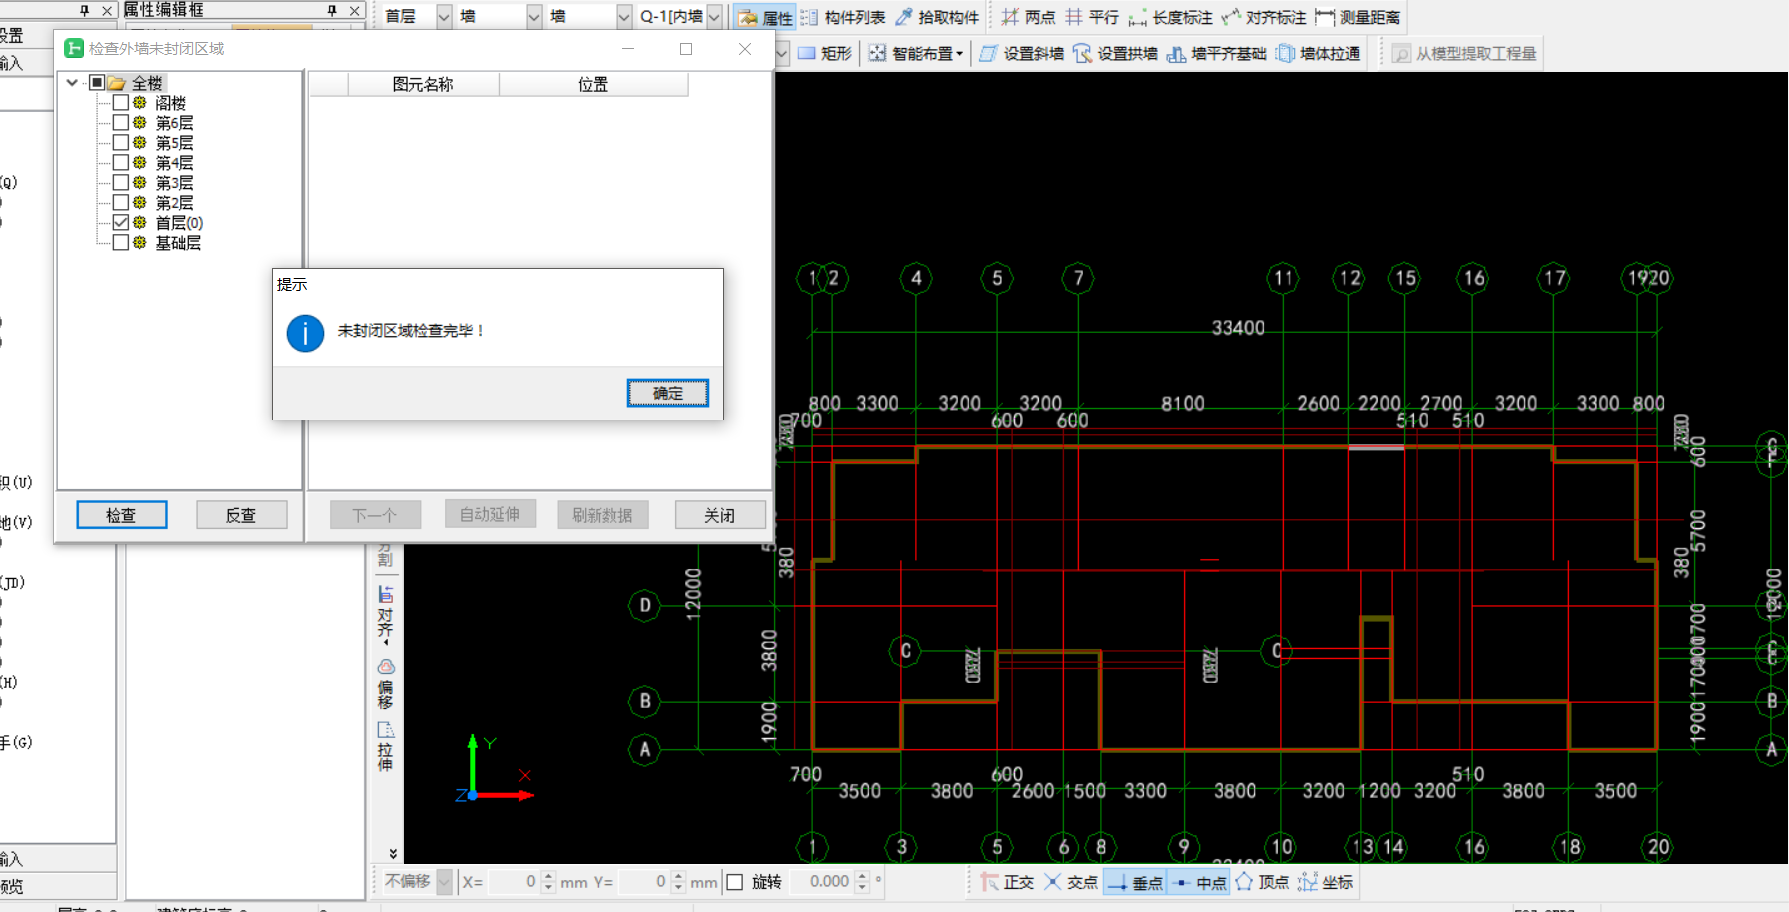Activate the 对齐标注 aligned dimension tool
Viewport: 1789px width, 912px height.
coord(1264,17)
